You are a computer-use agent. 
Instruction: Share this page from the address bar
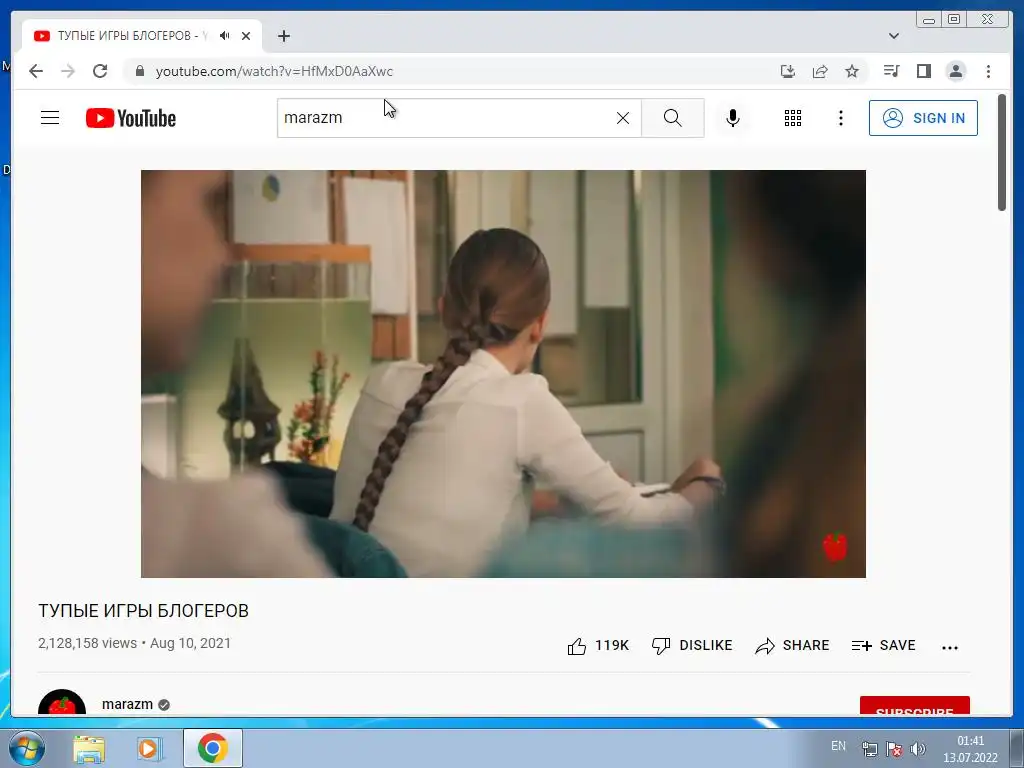pyautogui.click(x=820, y=71)
